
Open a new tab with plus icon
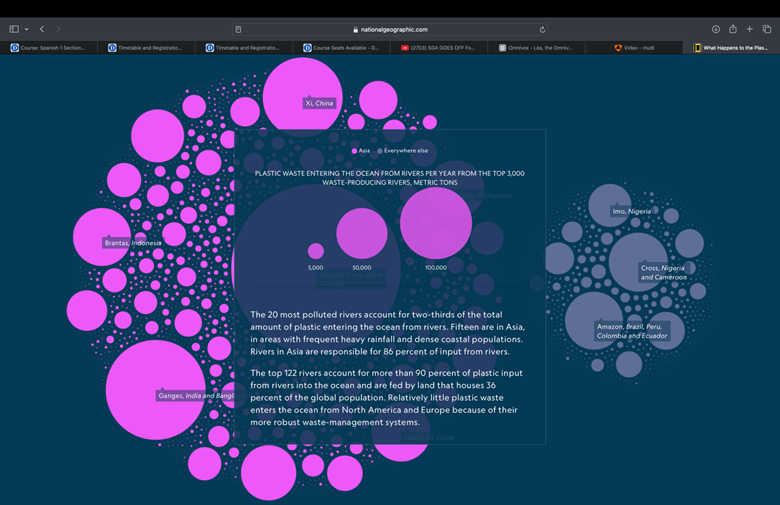coord(749,29)
